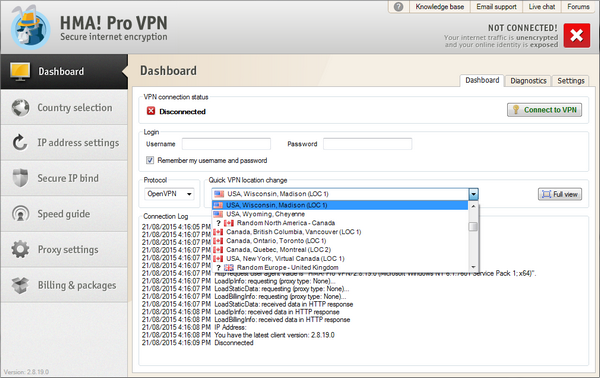Open Speed guide in the sidebar

tap(64, 214)
